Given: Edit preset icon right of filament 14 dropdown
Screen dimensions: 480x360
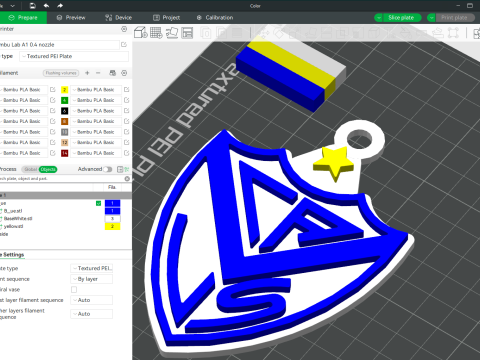Looking at the screenshot, I should pyautogui.click(x=127, y=153).
